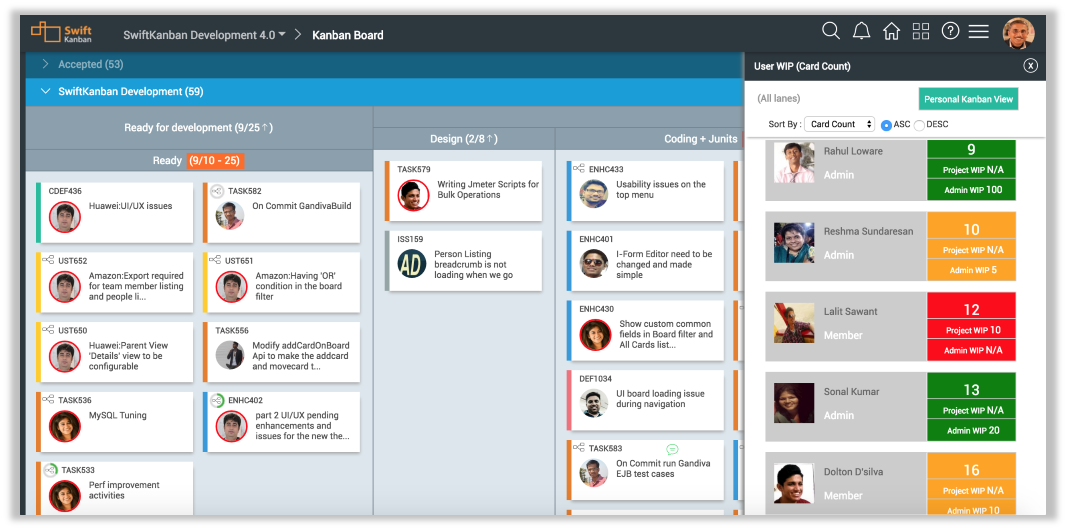The image size is (1066, 530).
Task: Open the search magnifier icon
Action: 830,31
